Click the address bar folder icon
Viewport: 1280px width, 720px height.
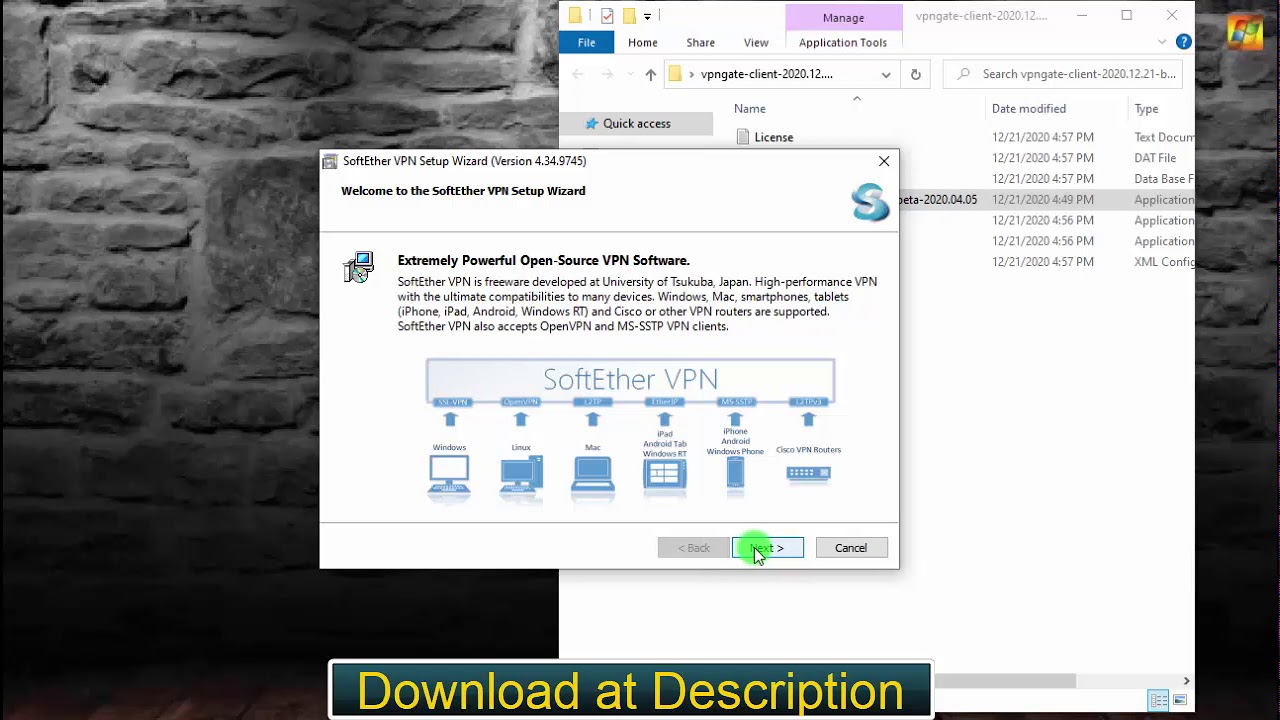click(675, 74)
